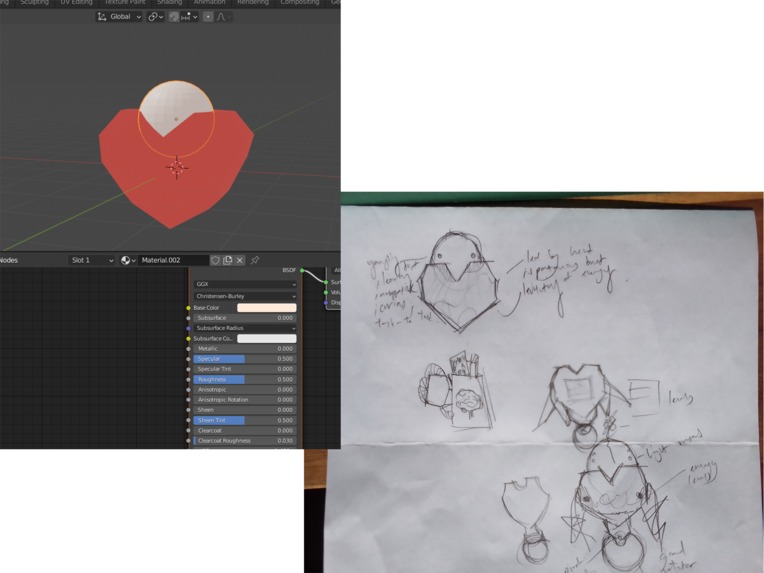Click the purple Displacement input socket
The height and width of the screenshot is (573, 764).
(326, 303)
